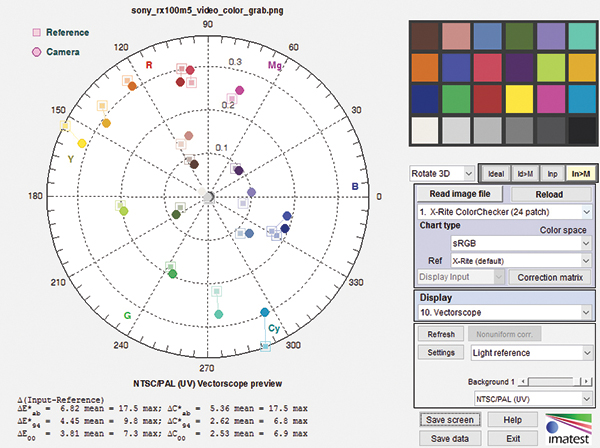Toggle the In>M view button

580,174
